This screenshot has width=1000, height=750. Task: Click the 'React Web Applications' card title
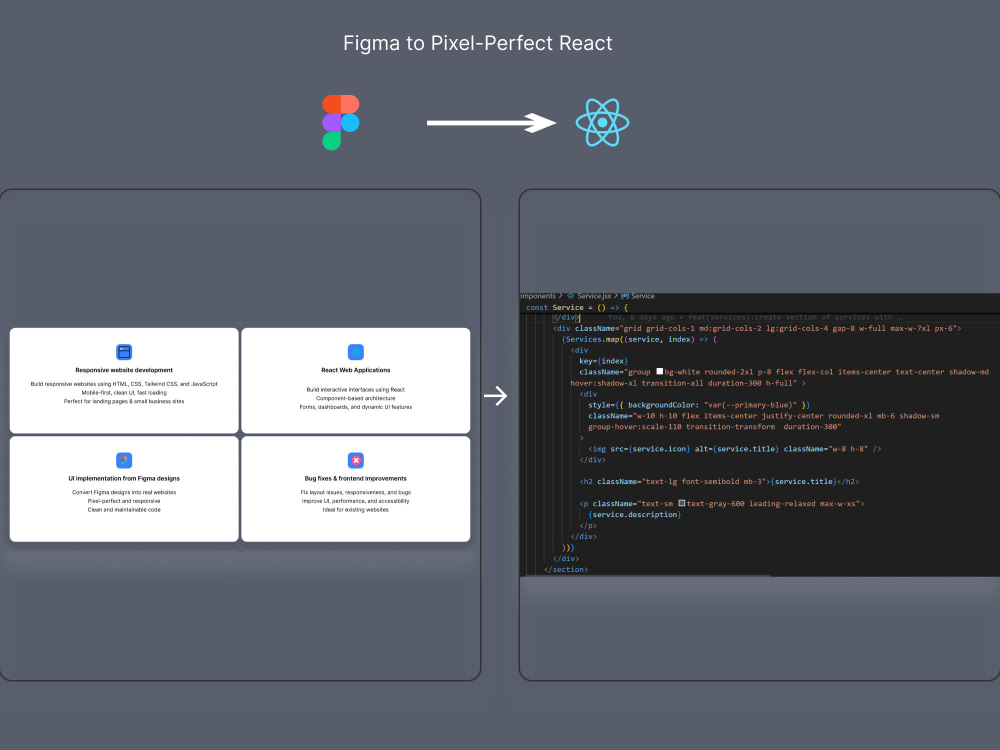coord(356,370)
